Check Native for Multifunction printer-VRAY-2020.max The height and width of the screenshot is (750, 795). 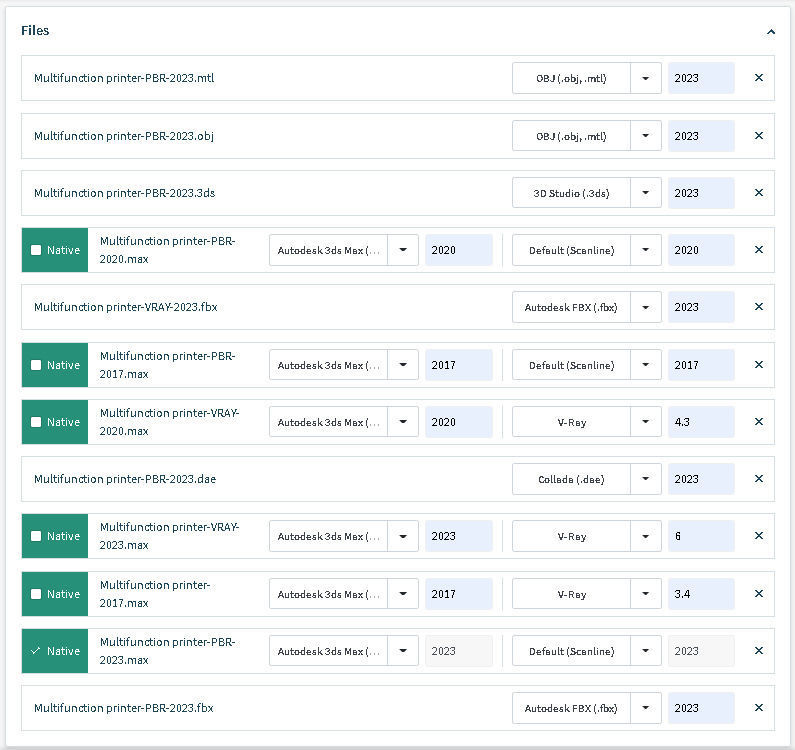coord(37,422)
